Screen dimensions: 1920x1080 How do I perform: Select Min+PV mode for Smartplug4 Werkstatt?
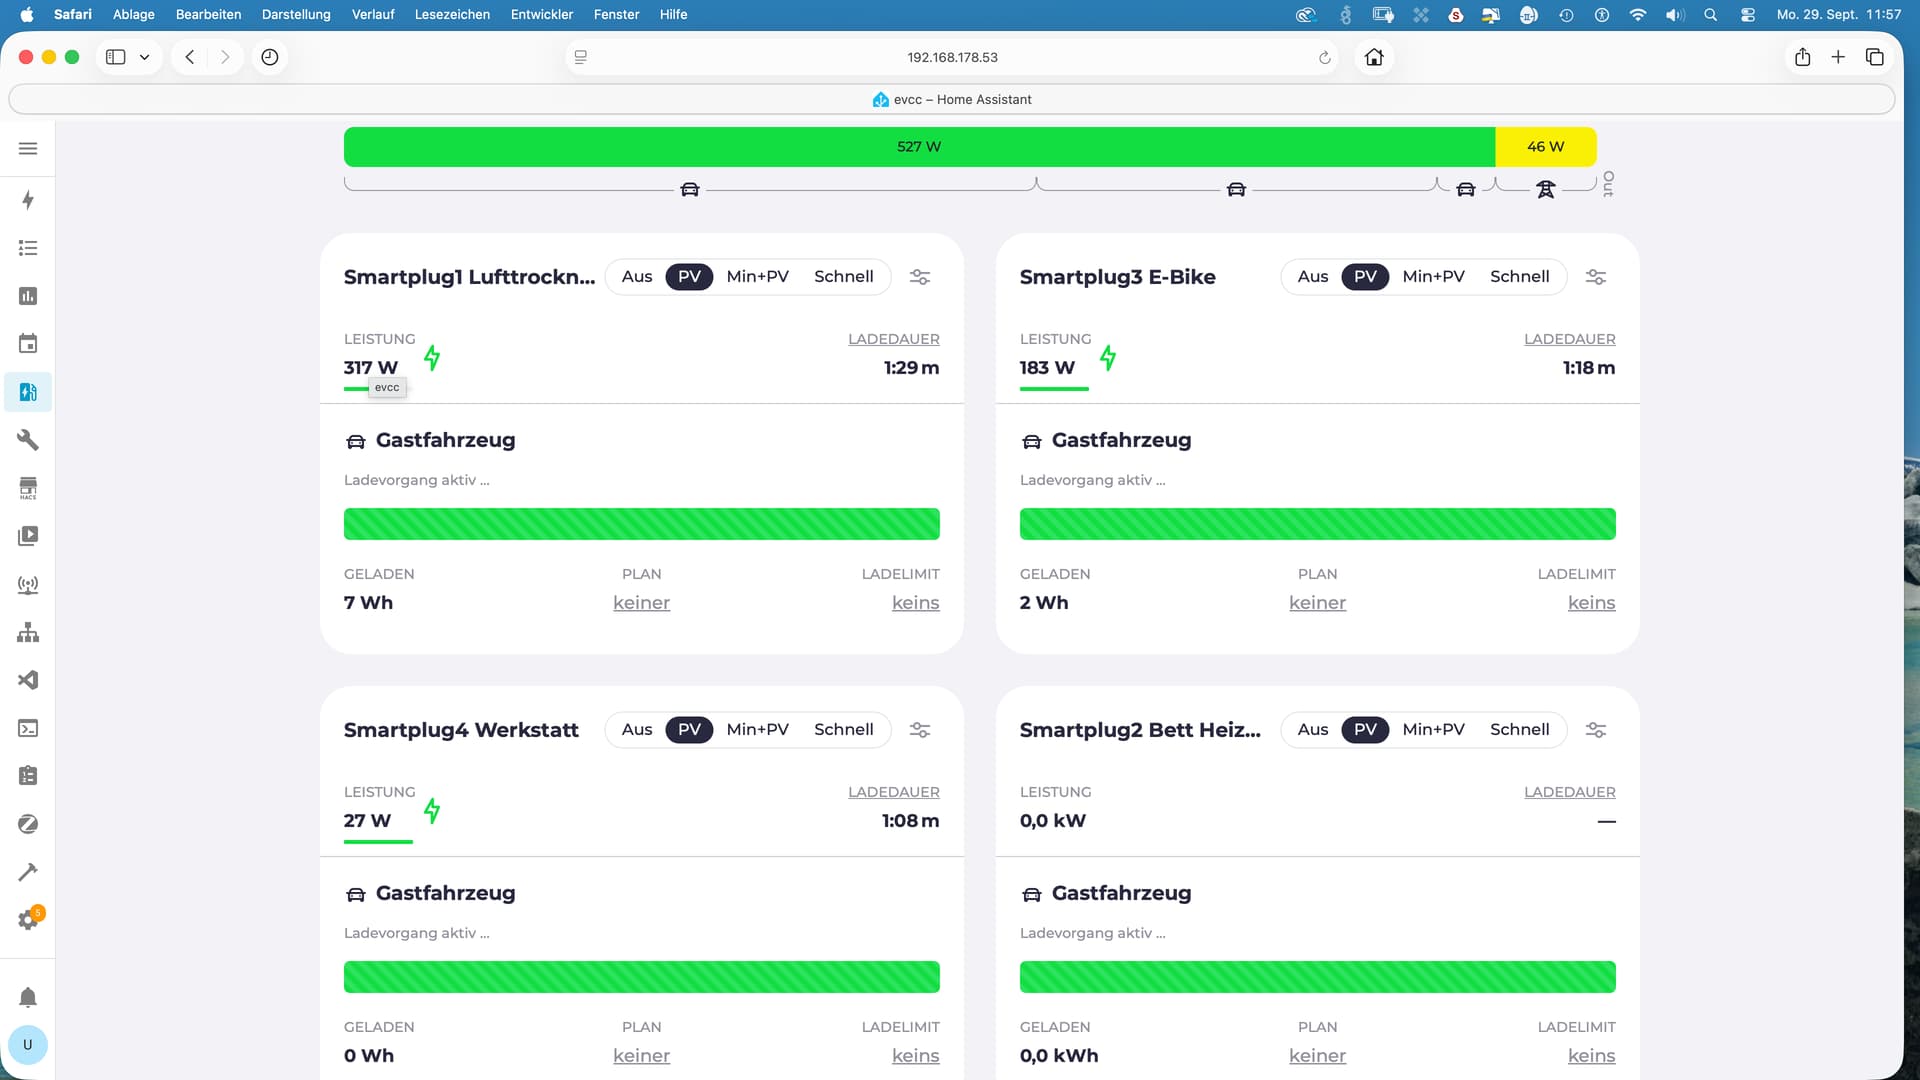[x=757, y=730]
